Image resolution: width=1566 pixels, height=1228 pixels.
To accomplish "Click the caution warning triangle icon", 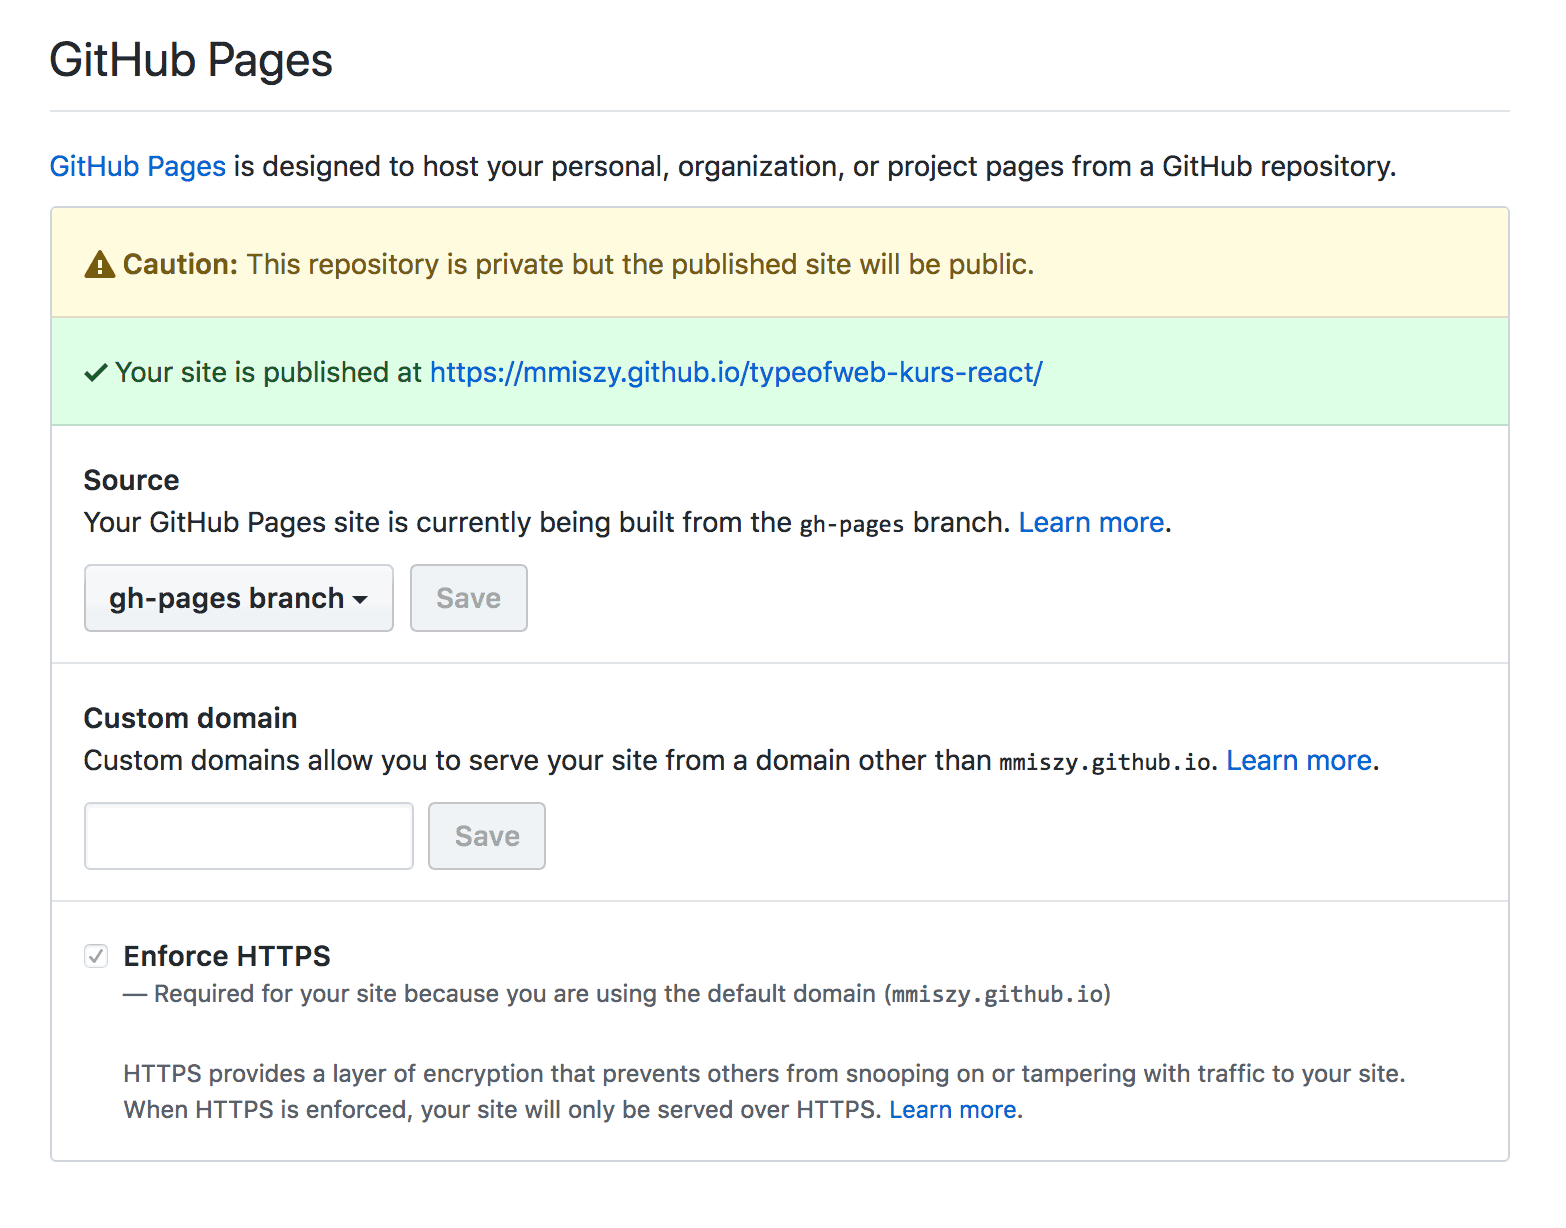I will (99, 265).
